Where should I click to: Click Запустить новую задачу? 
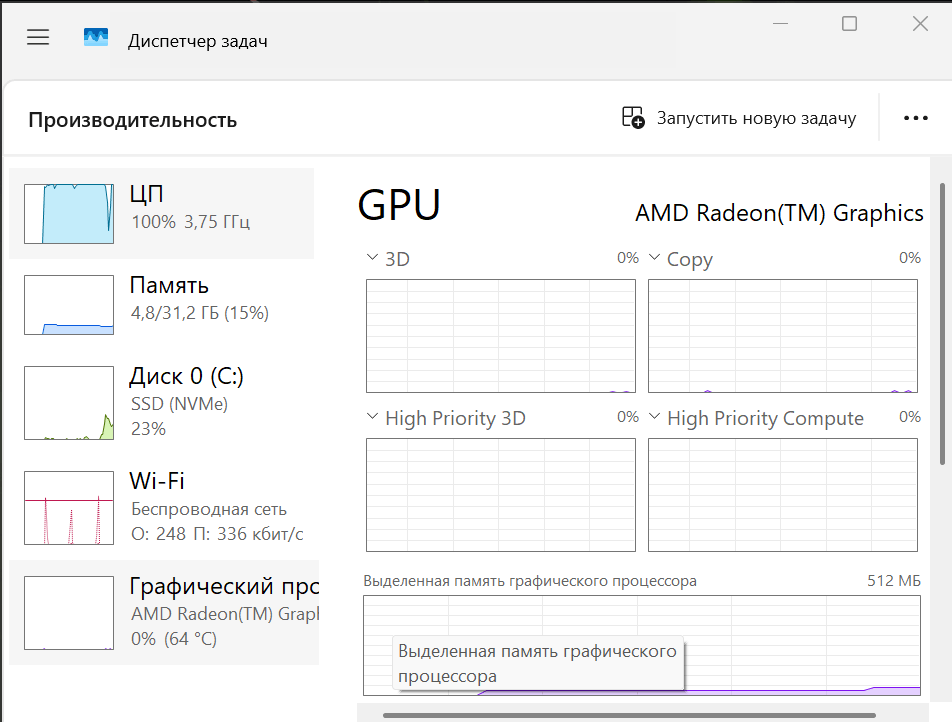755,117
